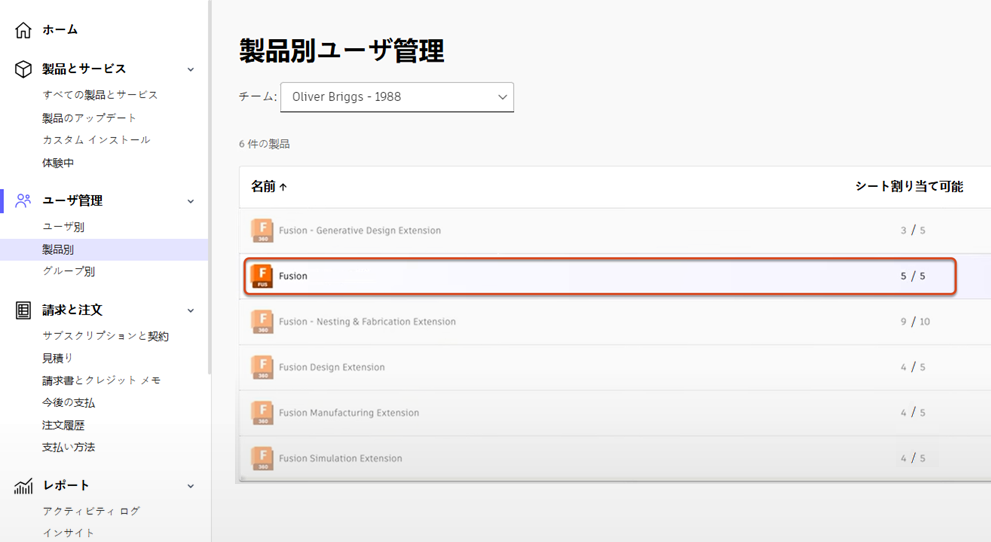Open the Fusion Manufacturing Extension row
Image resolution: width=991 pixels, height=542 pixels.
pyautogui.click(x=614, y=413)
